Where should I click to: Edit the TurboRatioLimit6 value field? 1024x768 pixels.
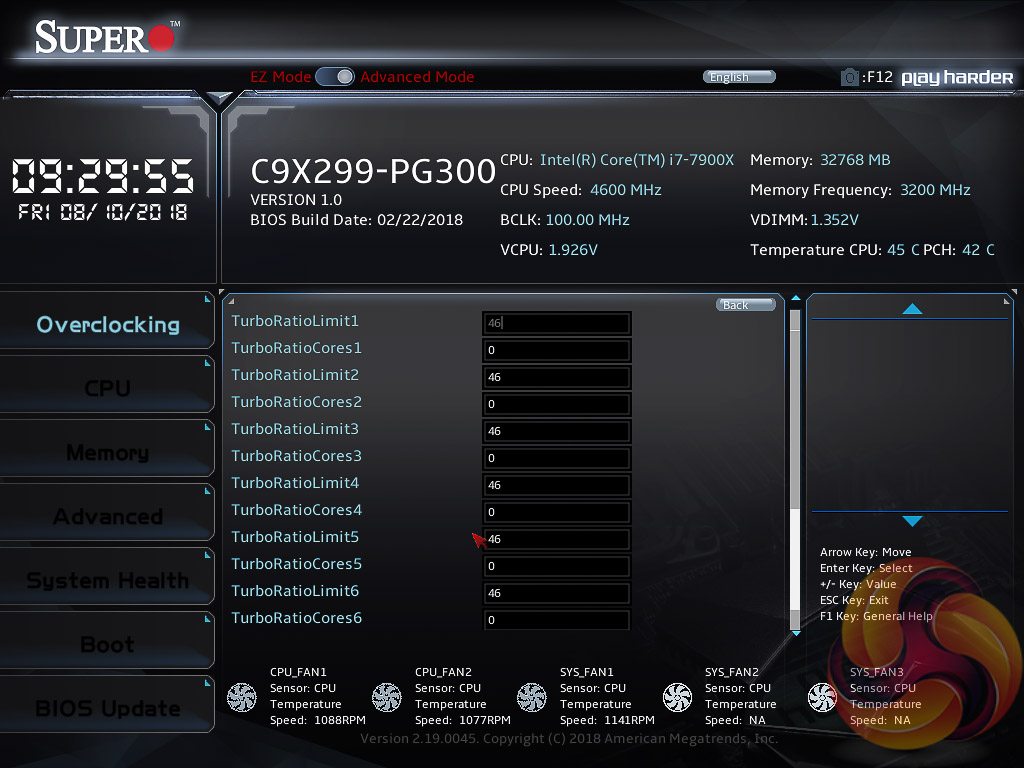tap(556, 593)
